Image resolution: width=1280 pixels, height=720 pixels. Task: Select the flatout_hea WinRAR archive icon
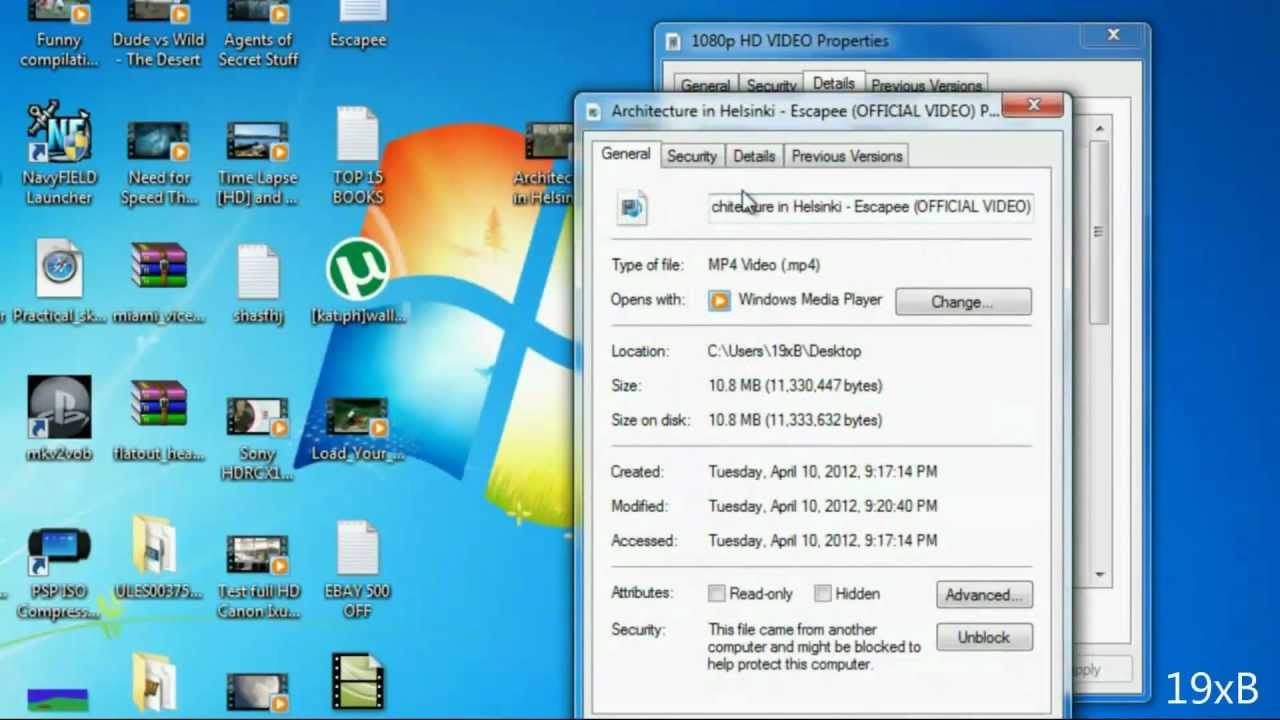(158, 406)
